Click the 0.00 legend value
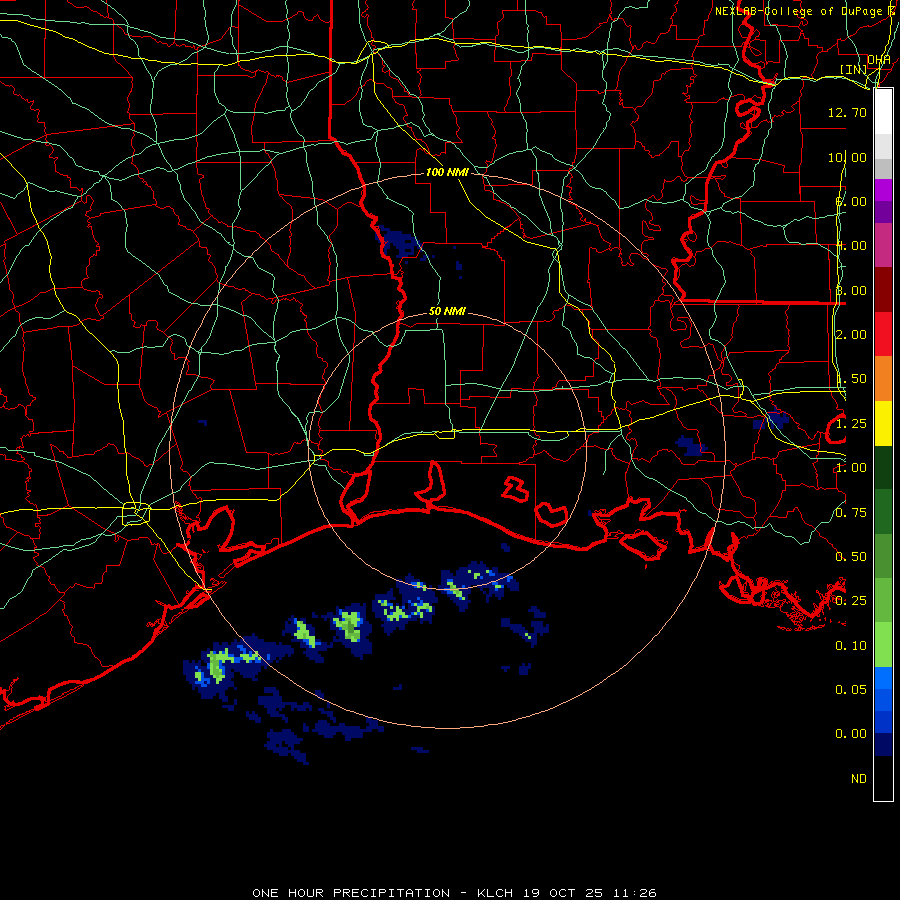Screen dimensions: 900x900 pyautogui.click(x=851, y=734)
